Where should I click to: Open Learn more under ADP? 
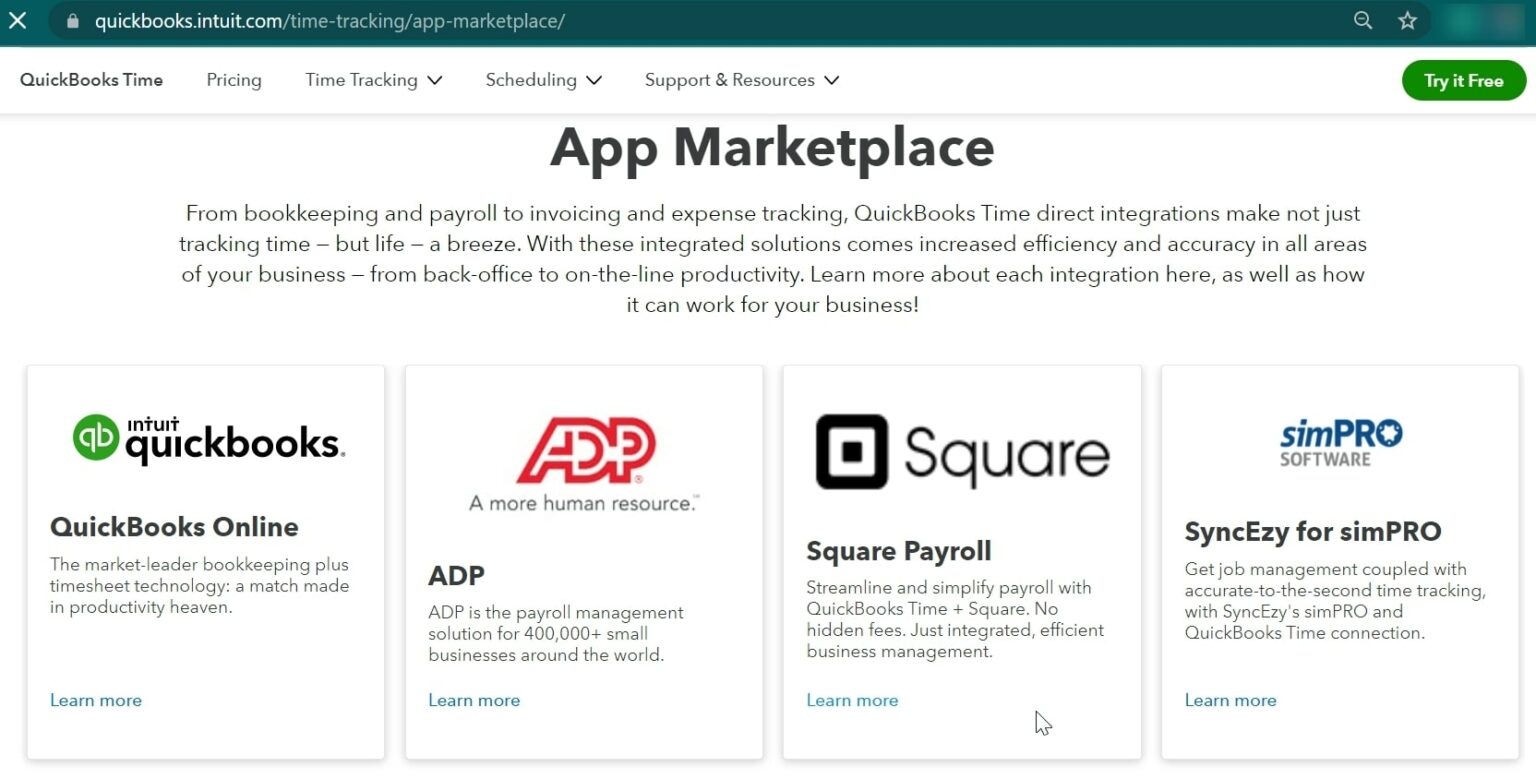point(474,700)
